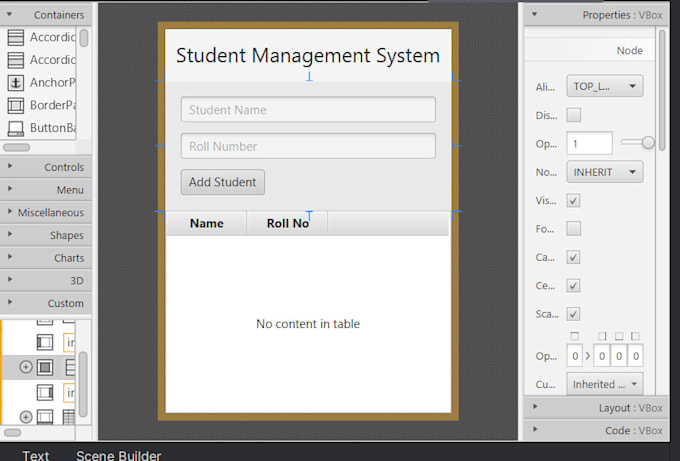This screenshot has width=680, height=461.
Task: Expand the Layout : VBox panel
Action: tap(535, 407)
